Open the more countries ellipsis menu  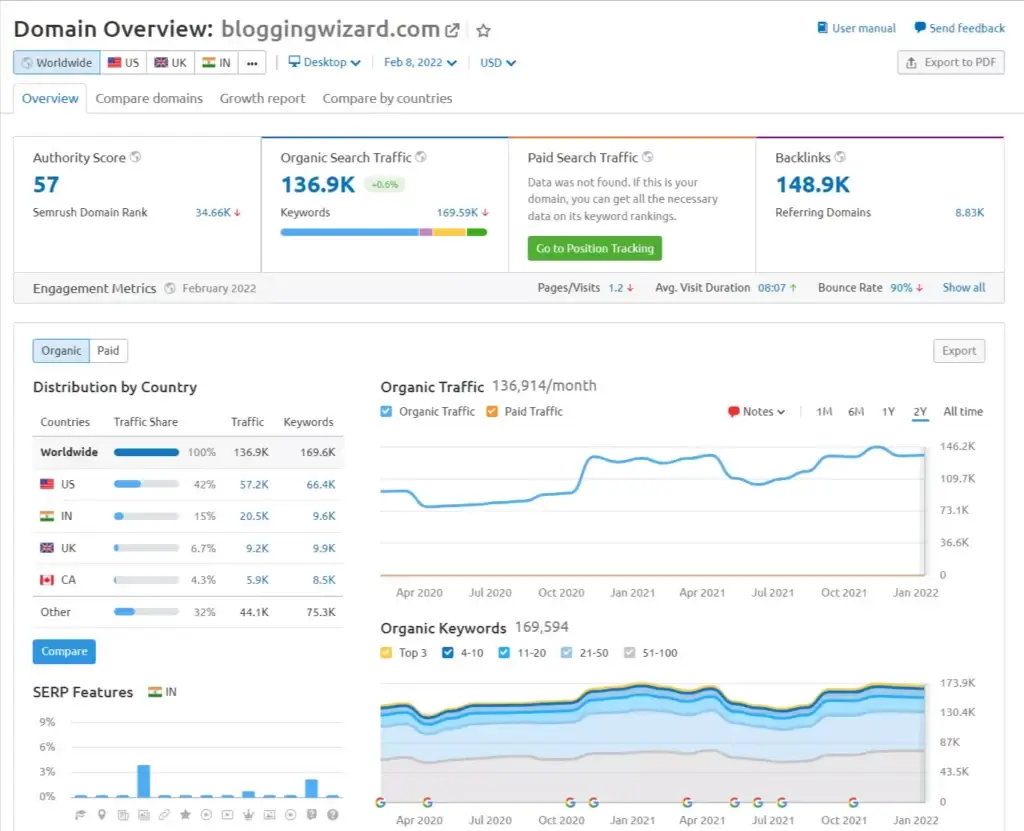pyautogui.click(x=252, y=63)
